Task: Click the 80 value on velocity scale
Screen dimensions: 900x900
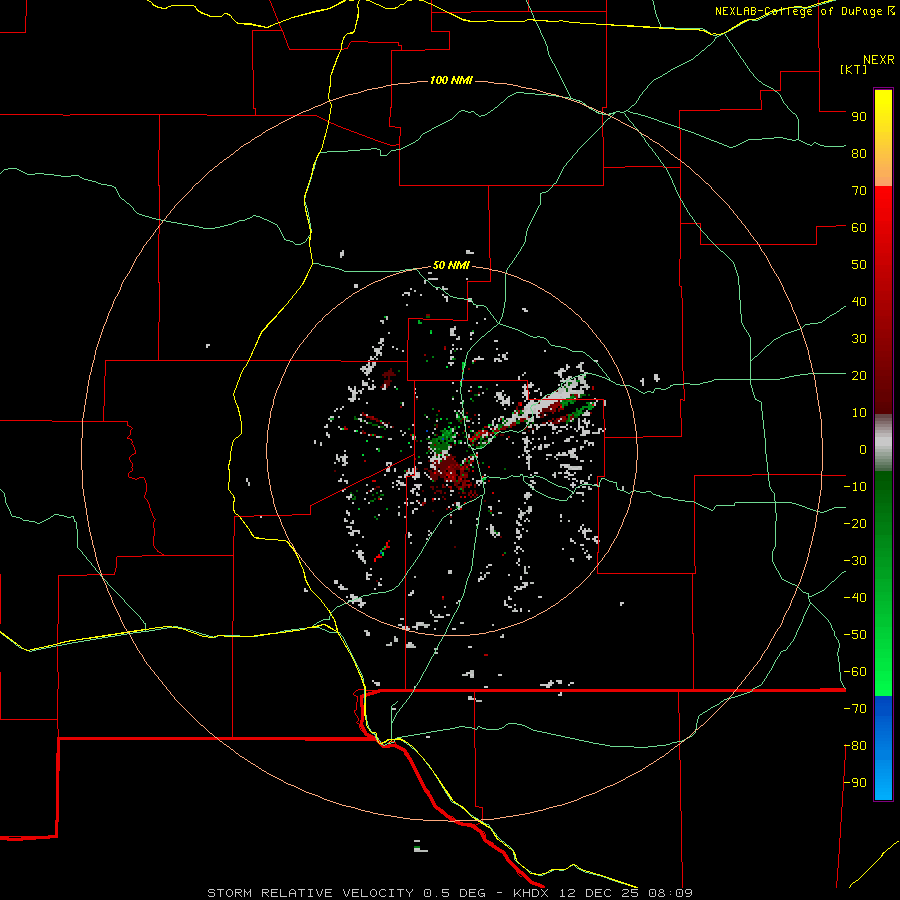Action: [859, 153]
